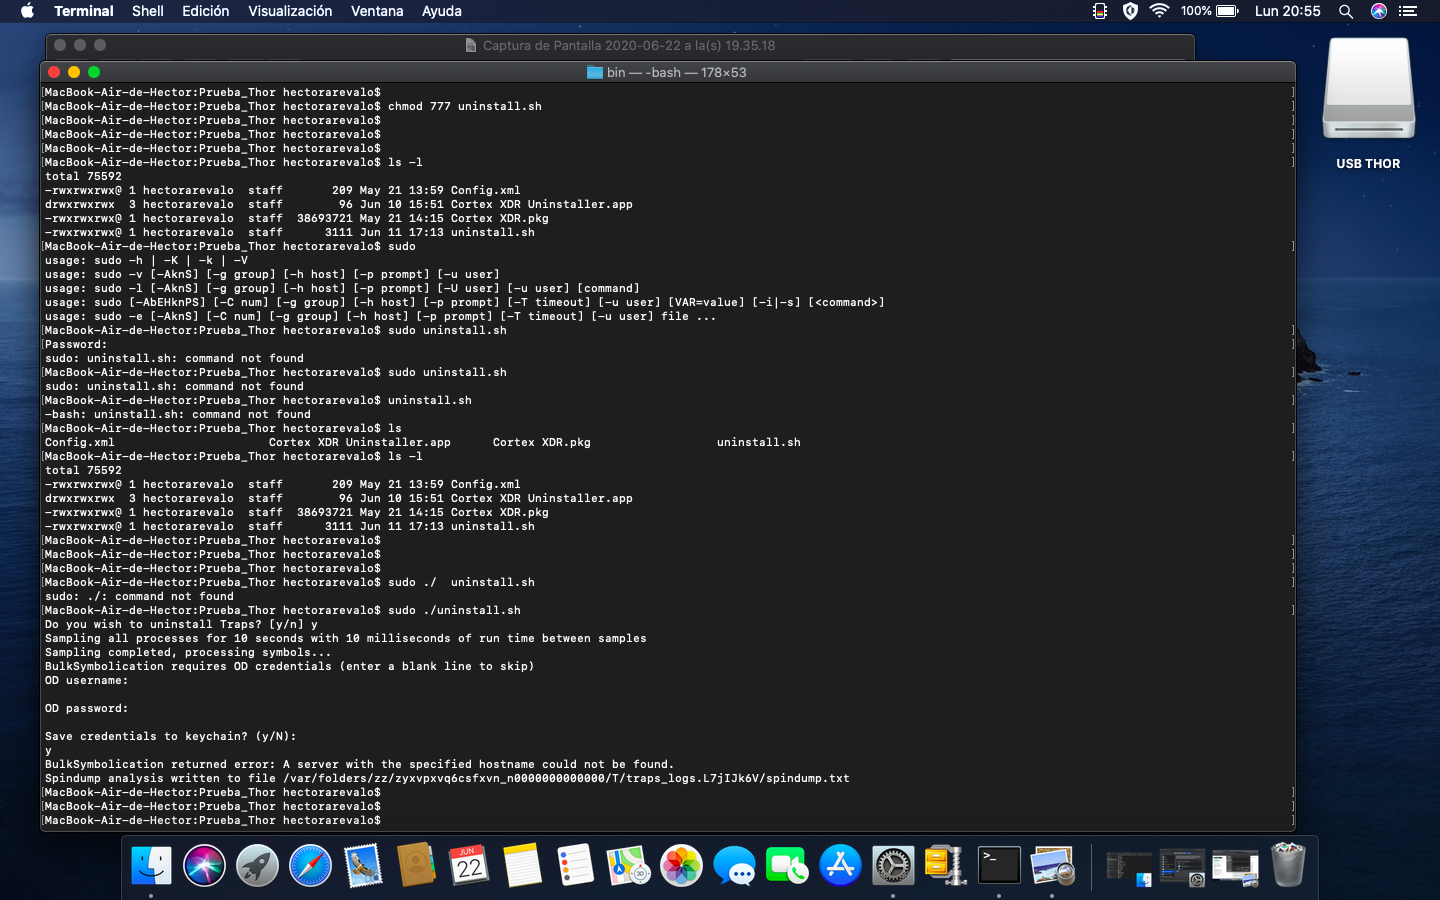Open the yellow archive utility in Dock
Screen dimensions: 1440x900
pos(946,866)
